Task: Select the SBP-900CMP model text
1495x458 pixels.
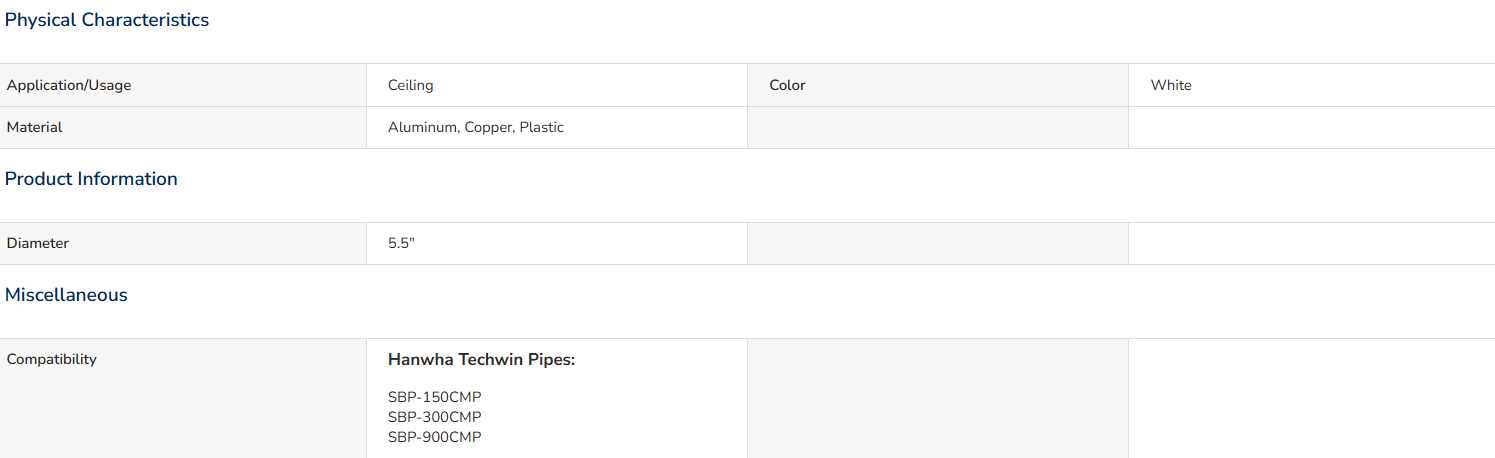Action: point(435,437)
